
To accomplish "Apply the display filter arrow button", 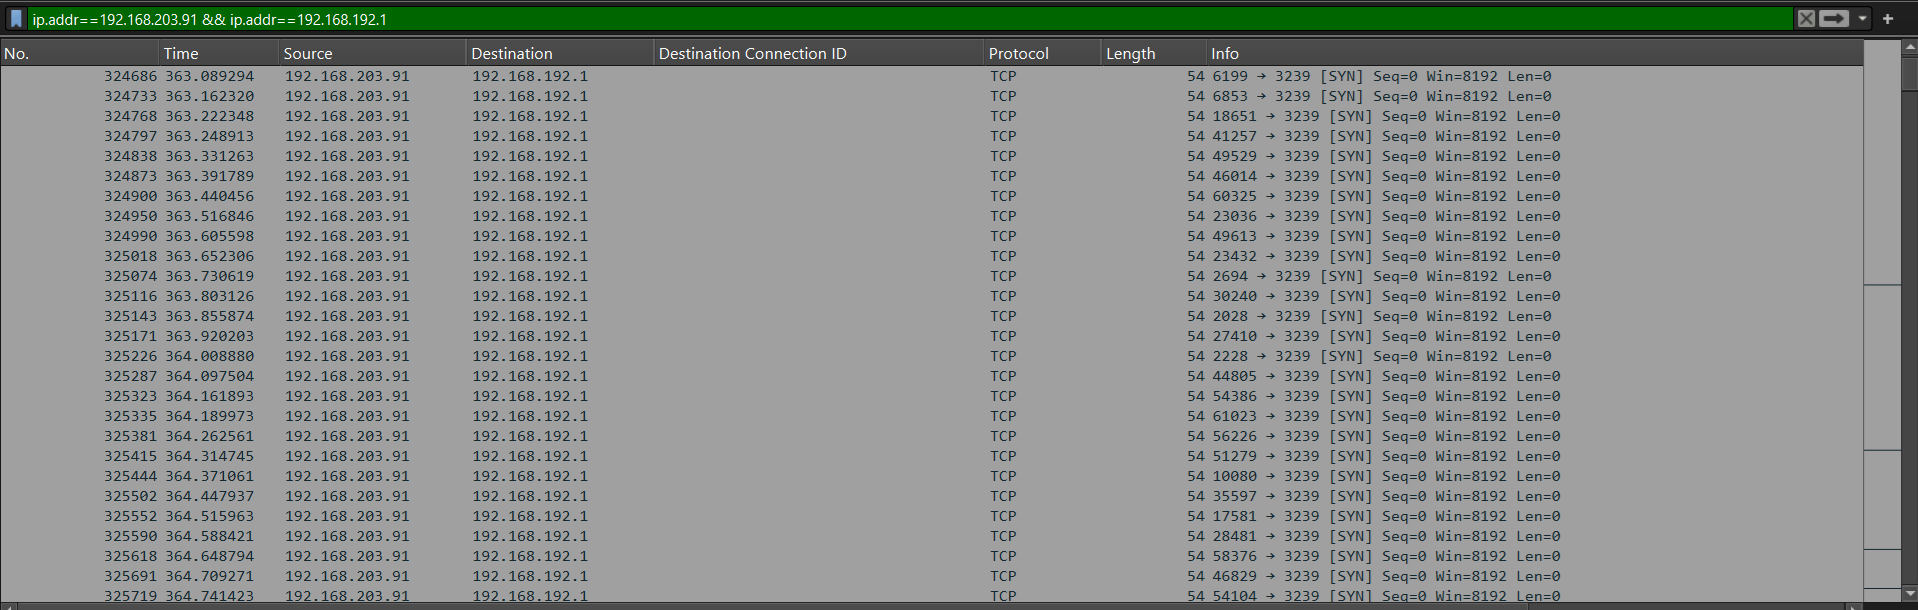I will pos(1833,19).
